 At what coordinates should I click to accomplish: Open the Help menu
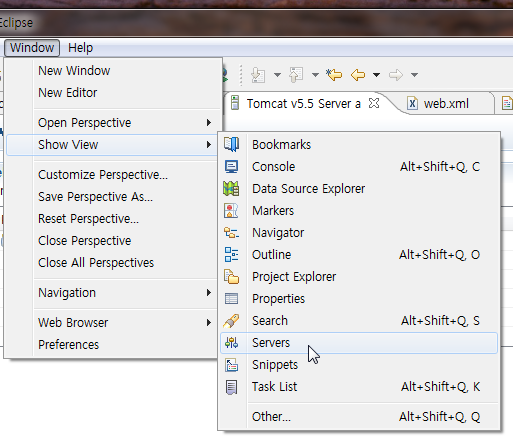click(x=80, y=48)
